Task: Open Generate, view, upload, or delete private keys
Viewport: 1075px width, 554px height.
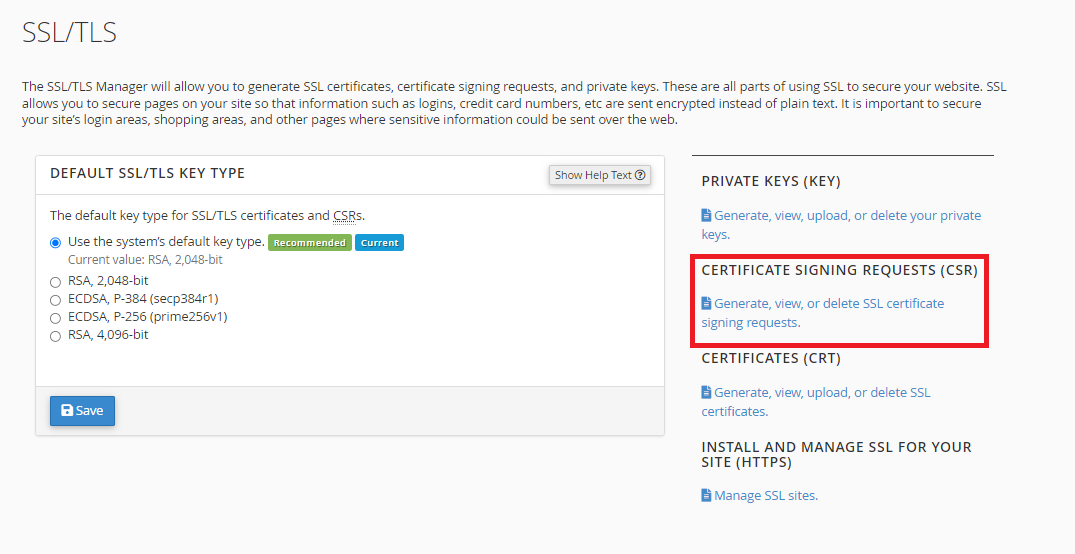Action: [x=841, y=225]
